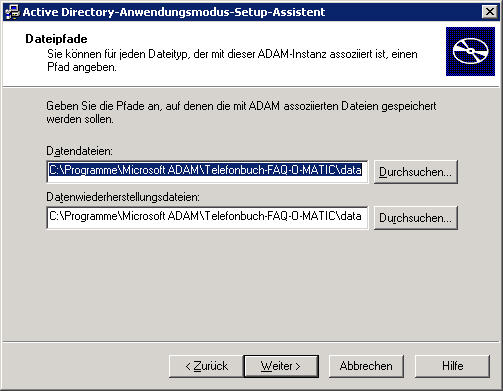The height and width of the screenshot is (391, 503).
Task: Click the Active Directory-Anwendungsmodus title text
Action: coord(174,12)
